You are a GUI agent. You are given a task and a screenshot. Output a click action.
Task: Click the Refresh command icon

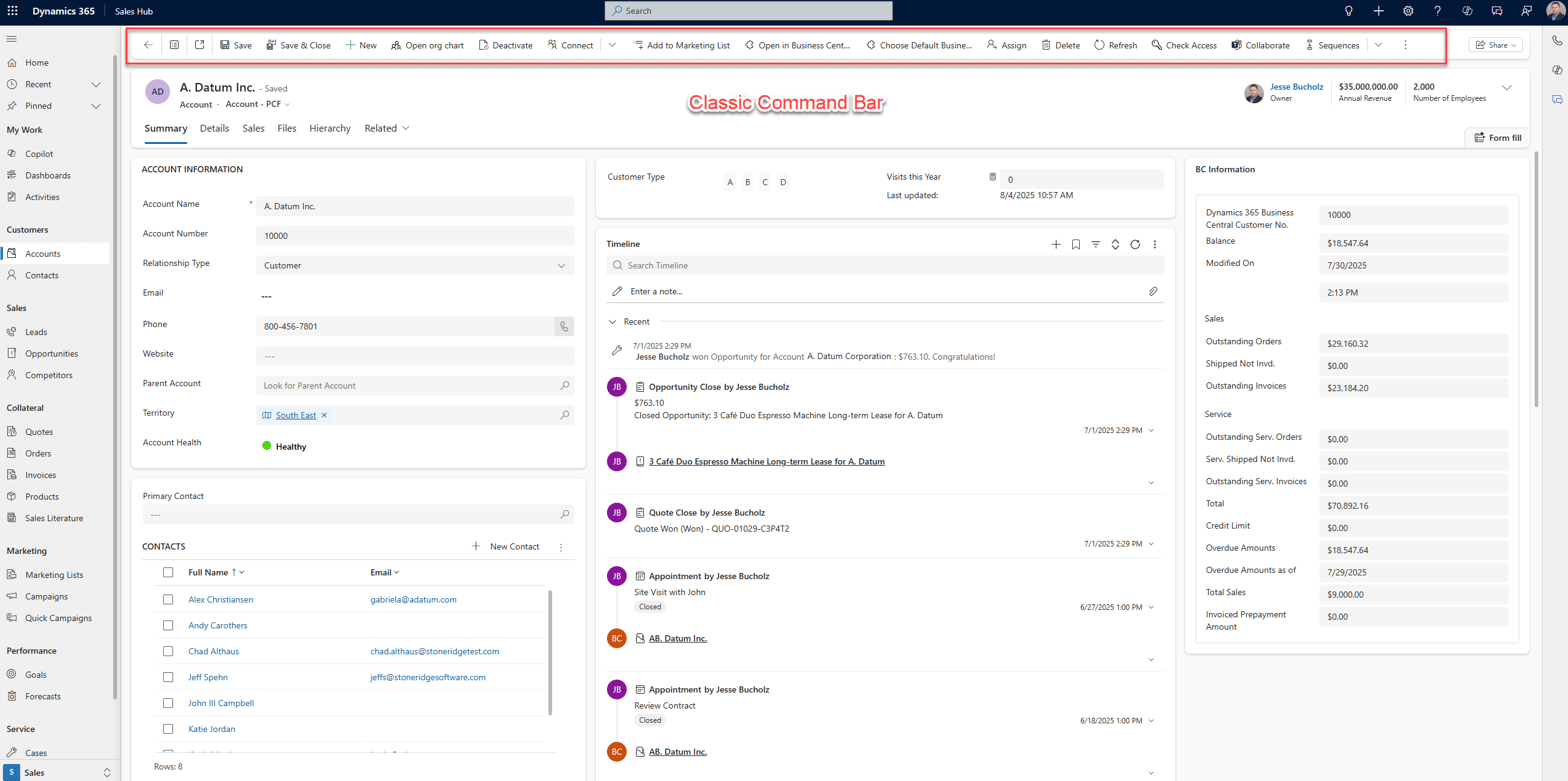(x=1099, y=45)
